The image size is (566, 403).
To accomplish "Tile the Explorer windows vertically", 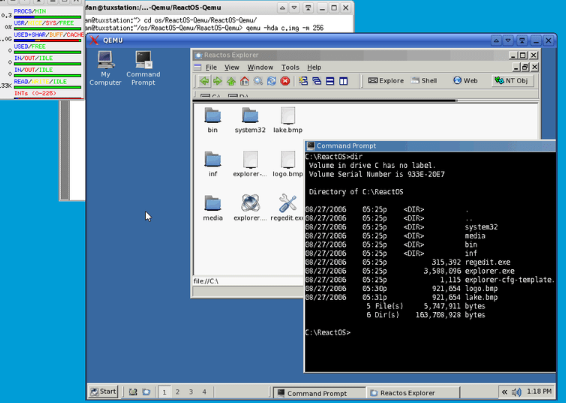I will [x=344, y=81].
